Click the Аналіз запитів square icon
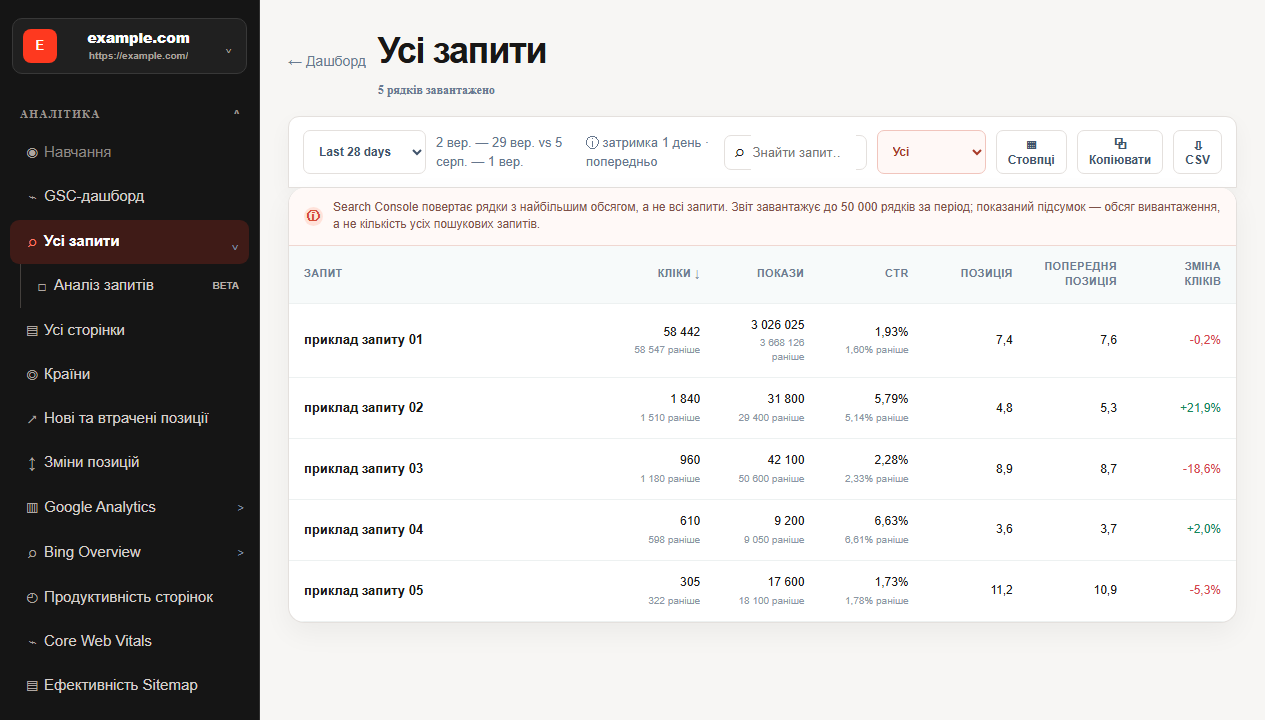 (x=42, y=287)
